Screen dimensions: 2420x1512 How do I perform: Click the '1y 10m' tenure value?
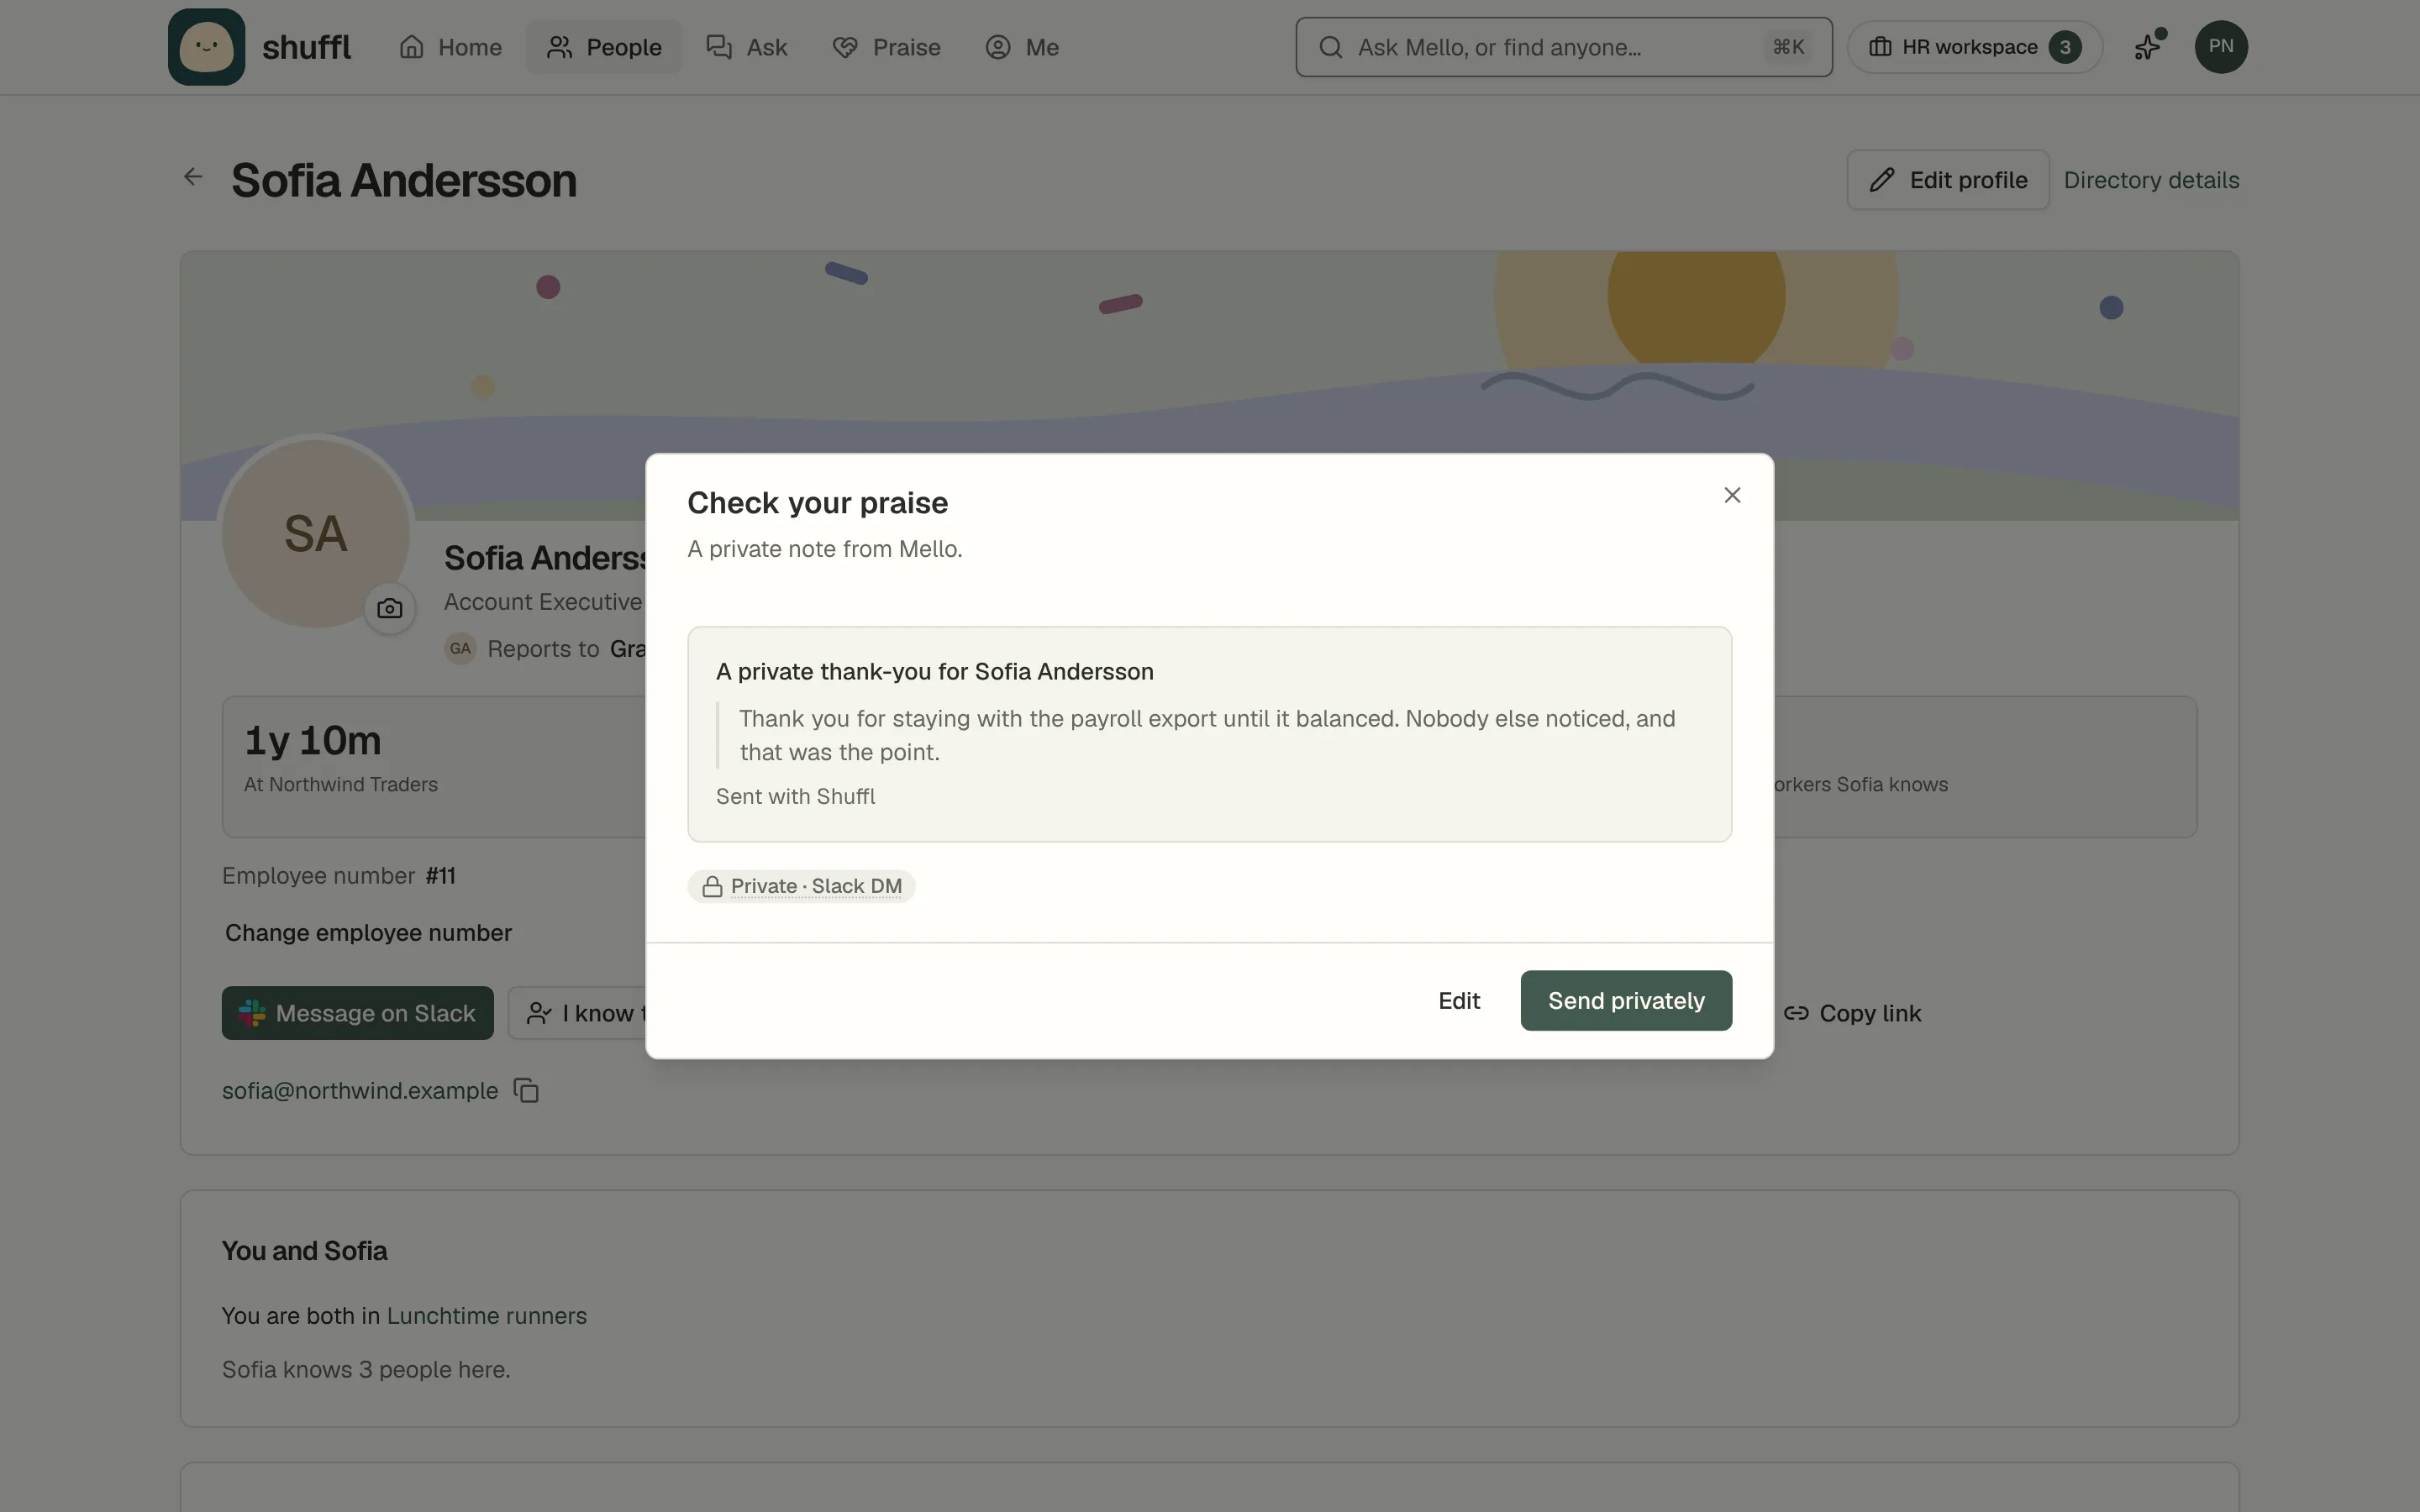313,740
